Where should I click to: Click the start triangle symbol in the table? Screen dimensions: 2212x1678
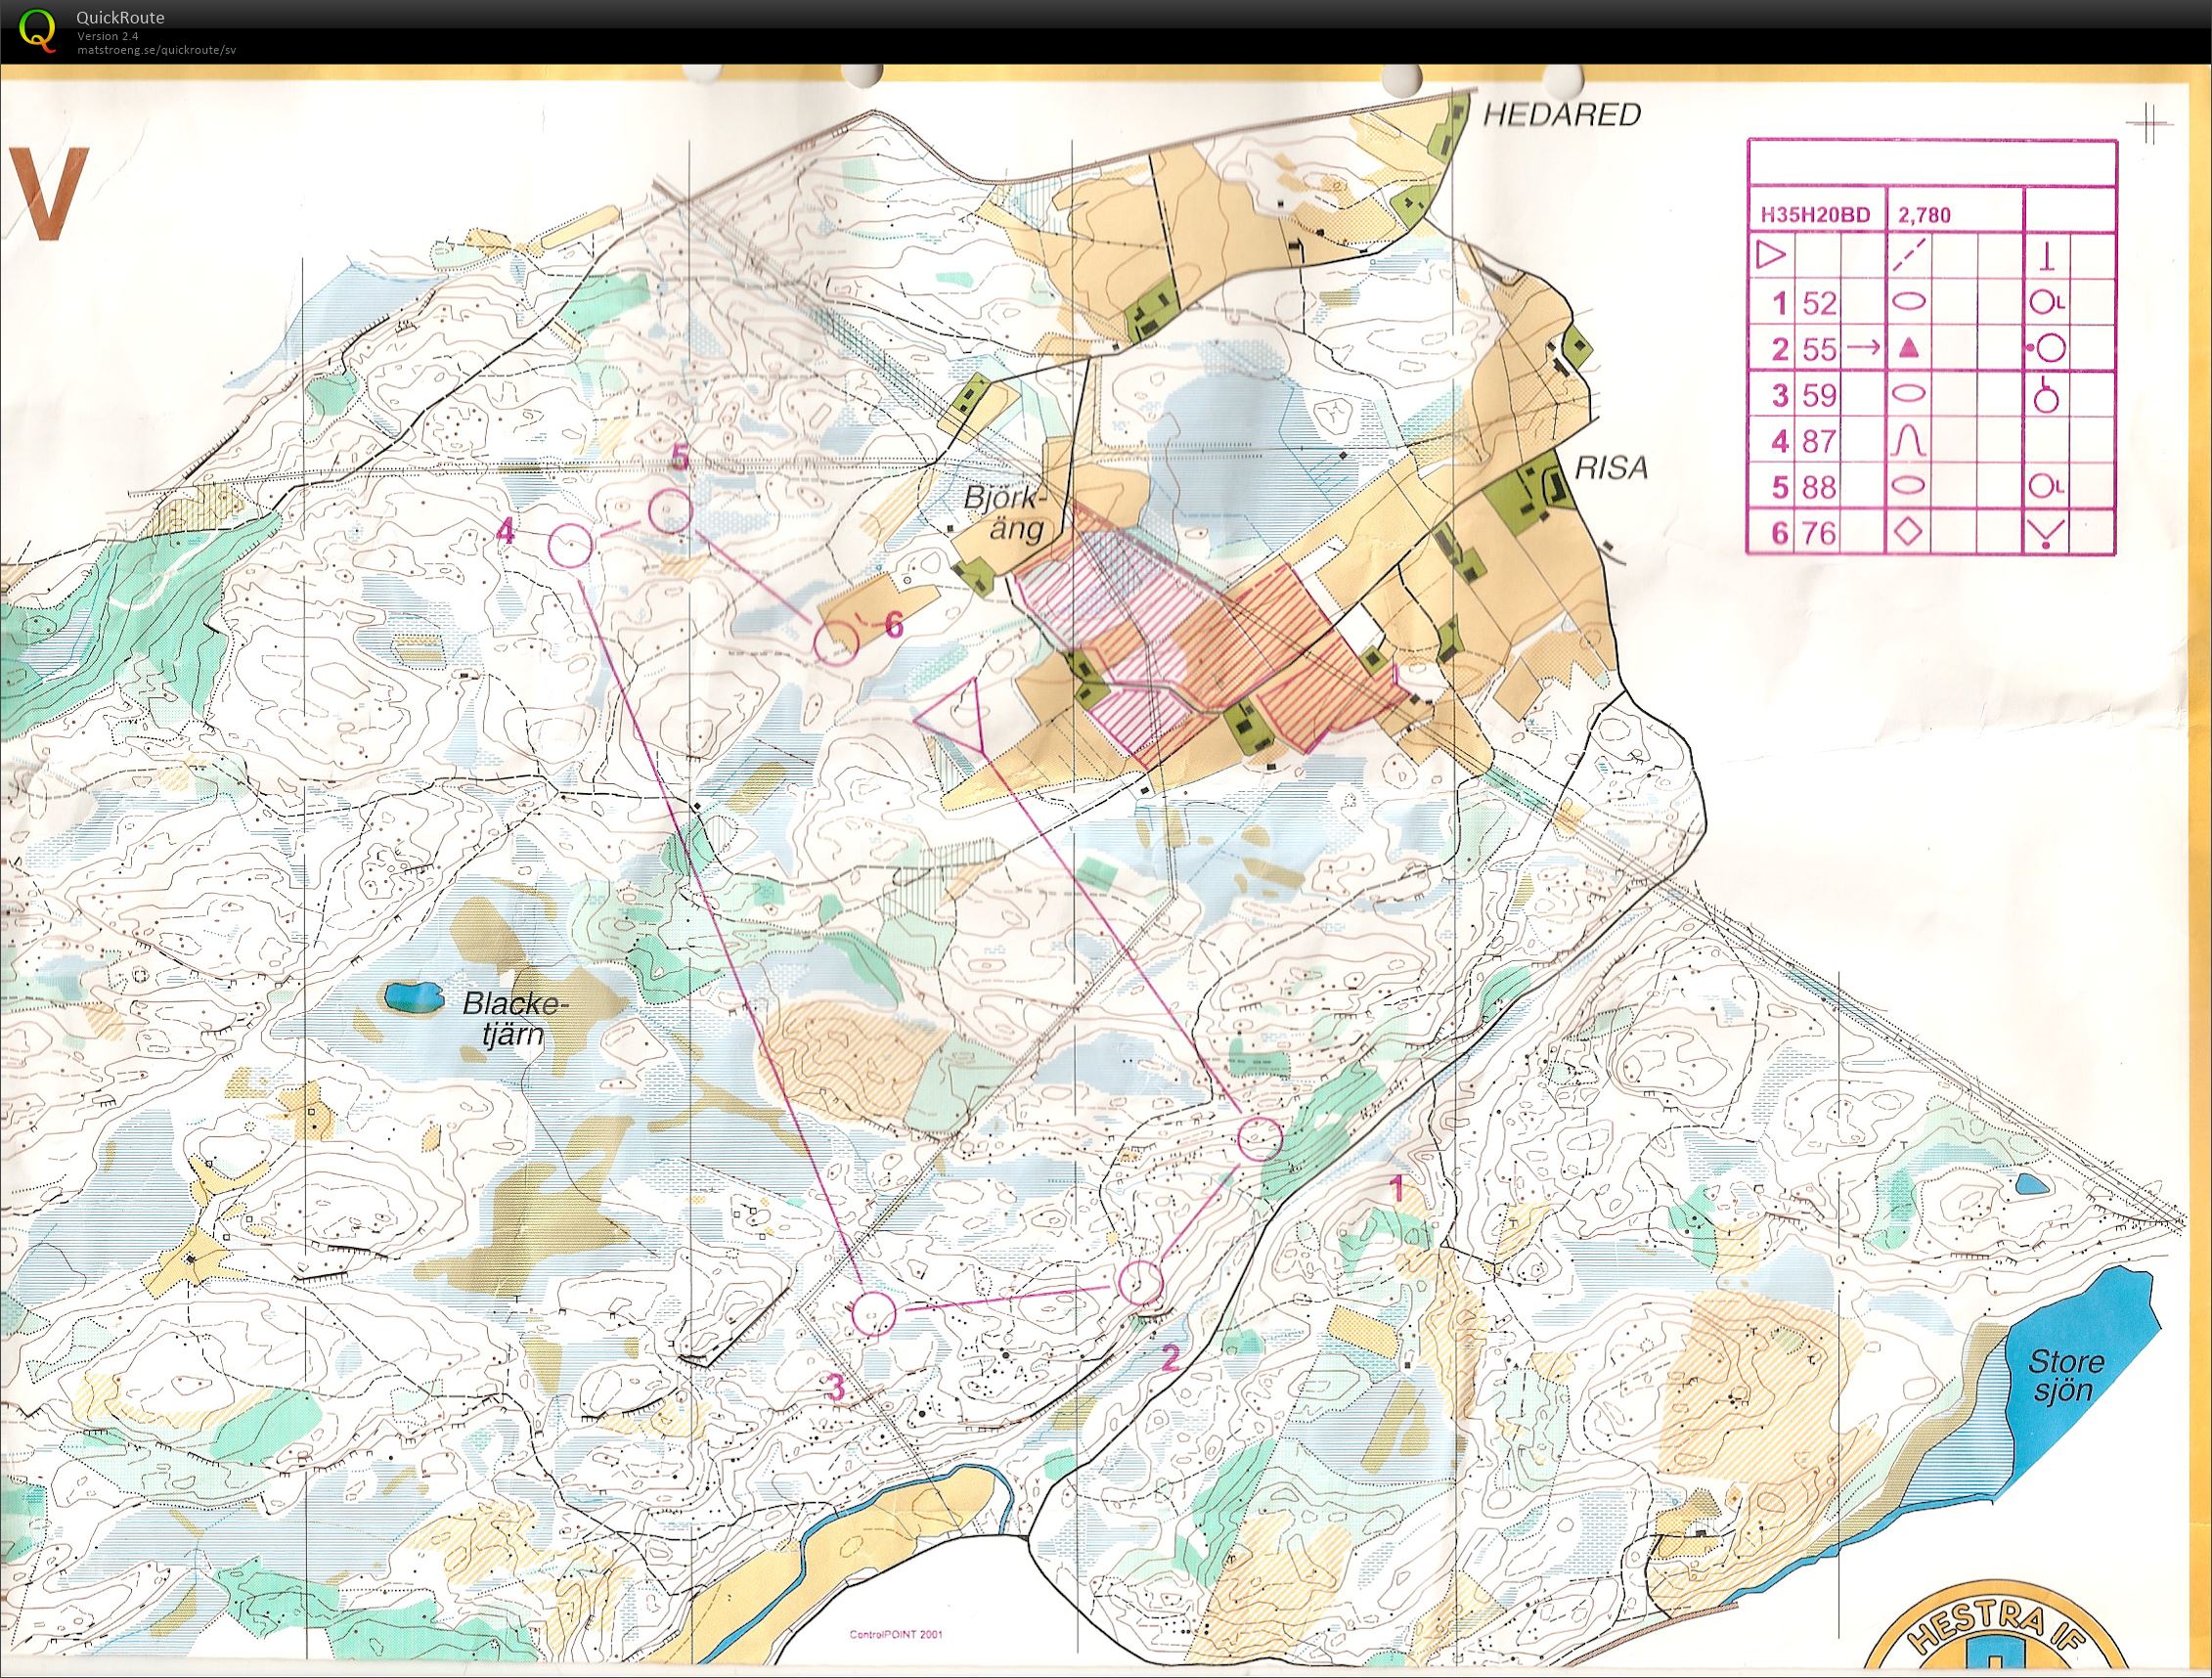point(1770,256)
